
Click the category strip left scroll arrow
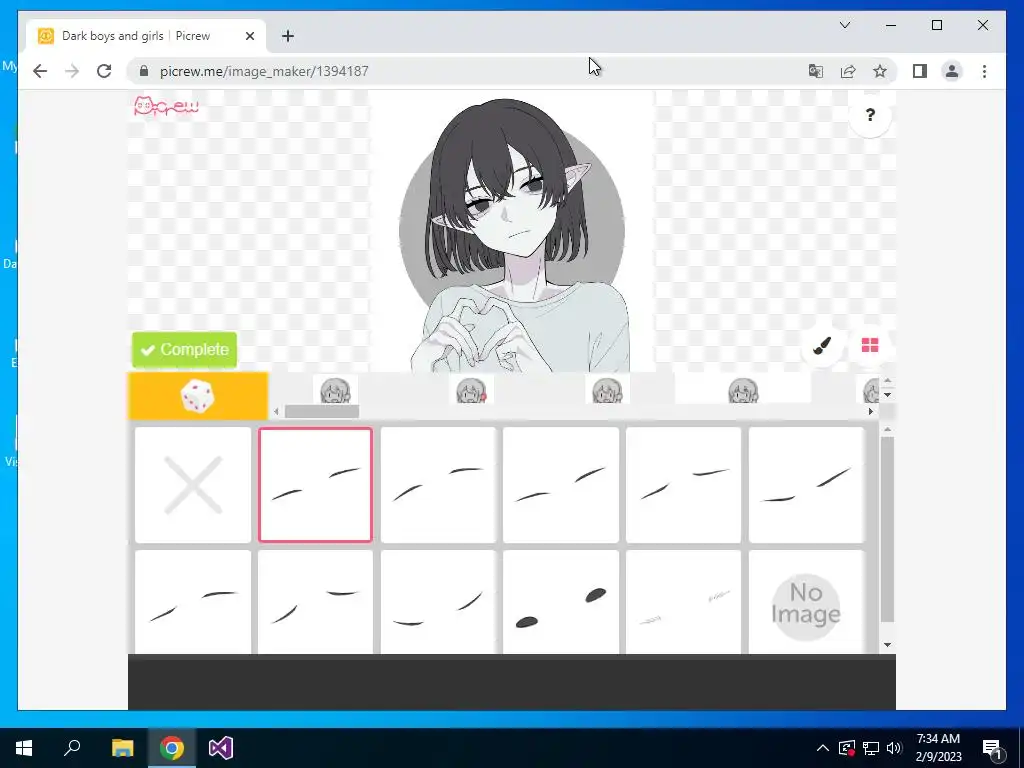click(x=276, y=411)
